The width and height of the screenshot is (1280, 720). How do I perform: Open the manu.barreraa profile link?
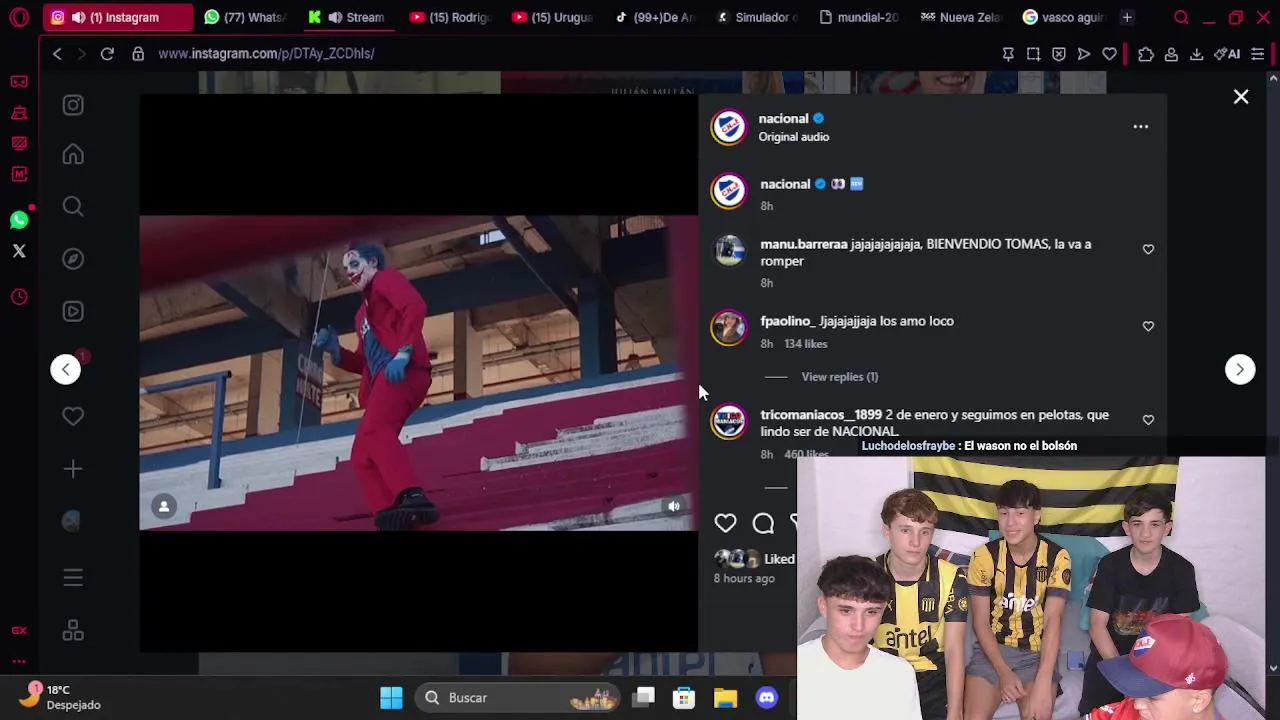(804, 244)
